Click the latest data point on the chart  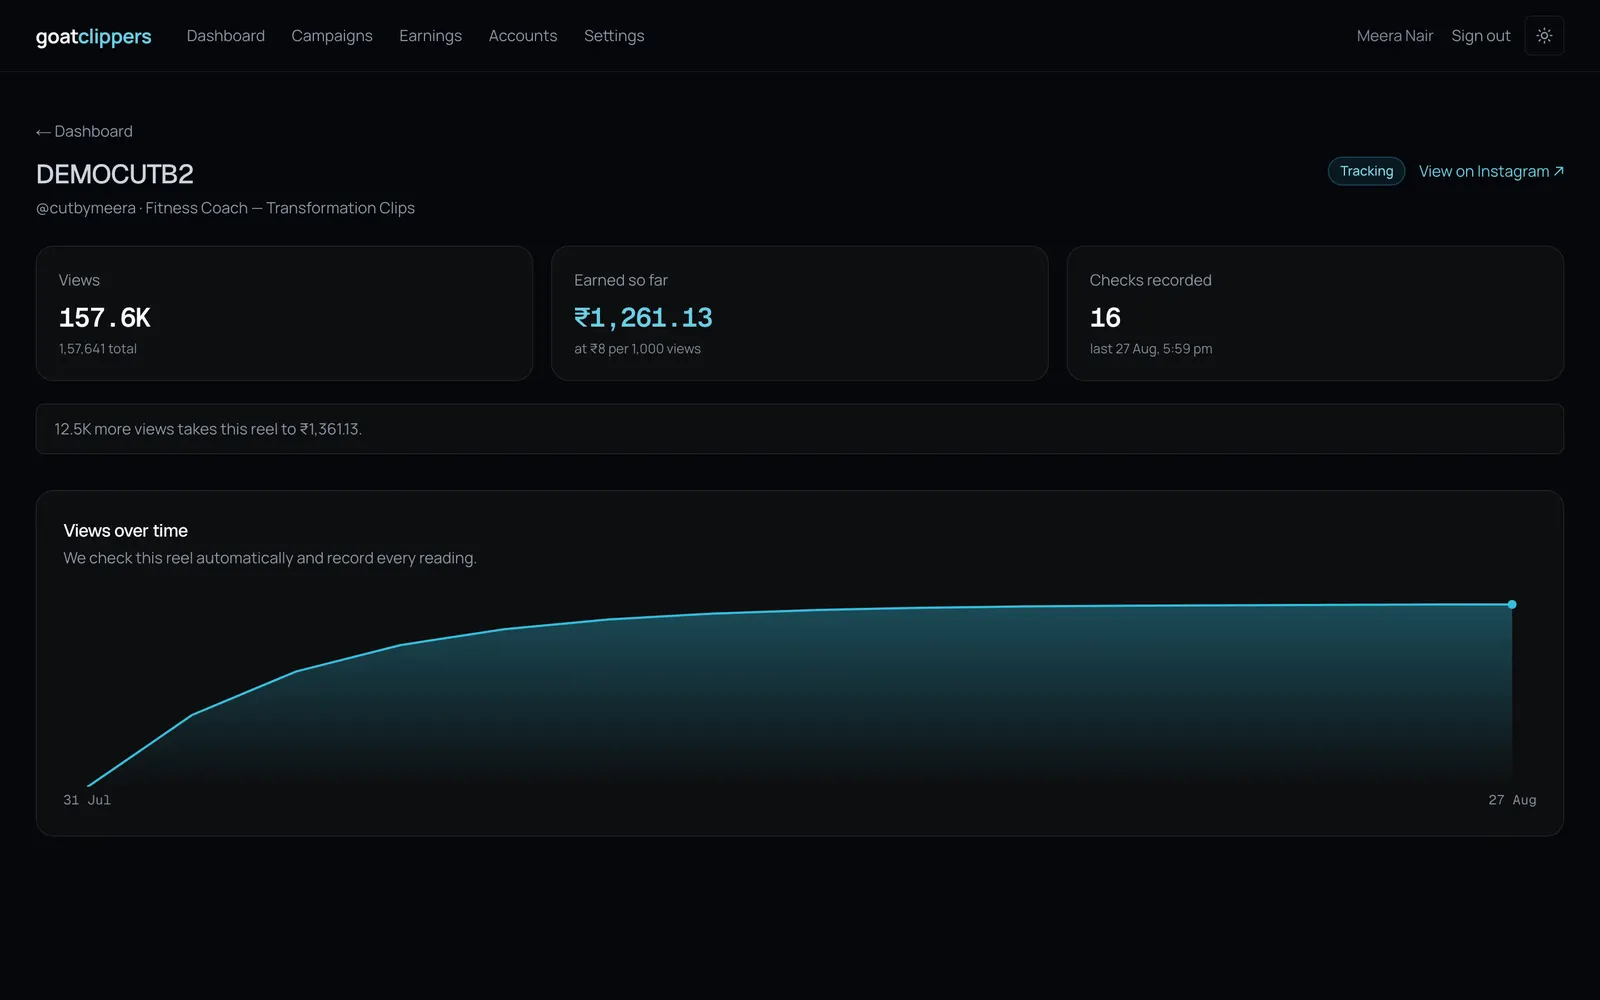coord(1512,604)
